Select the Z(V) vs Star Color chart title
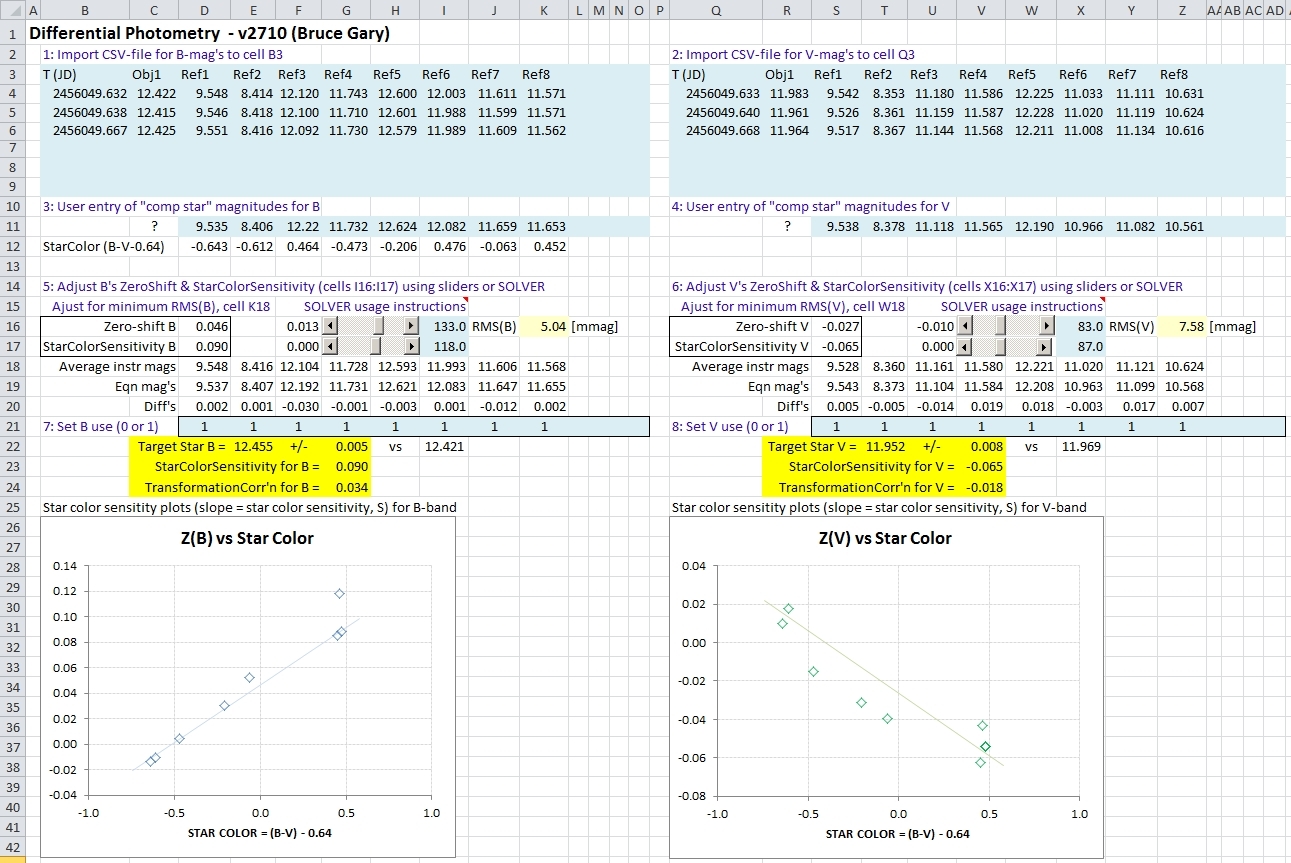1291x863 pixels. point(885,538)
